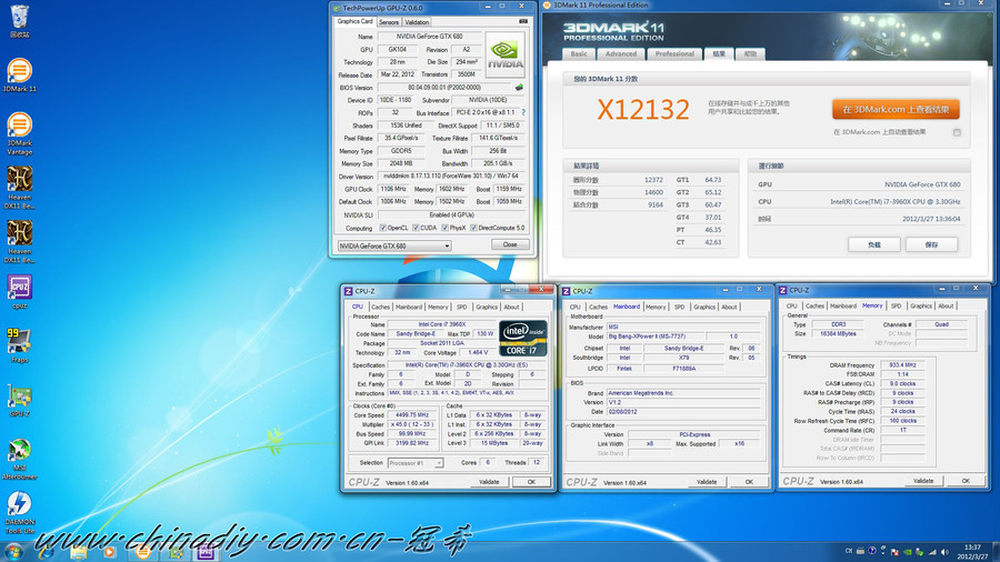
Task: Open the GPU-Z desktop shortcut
Action: (x=19, y=400)
